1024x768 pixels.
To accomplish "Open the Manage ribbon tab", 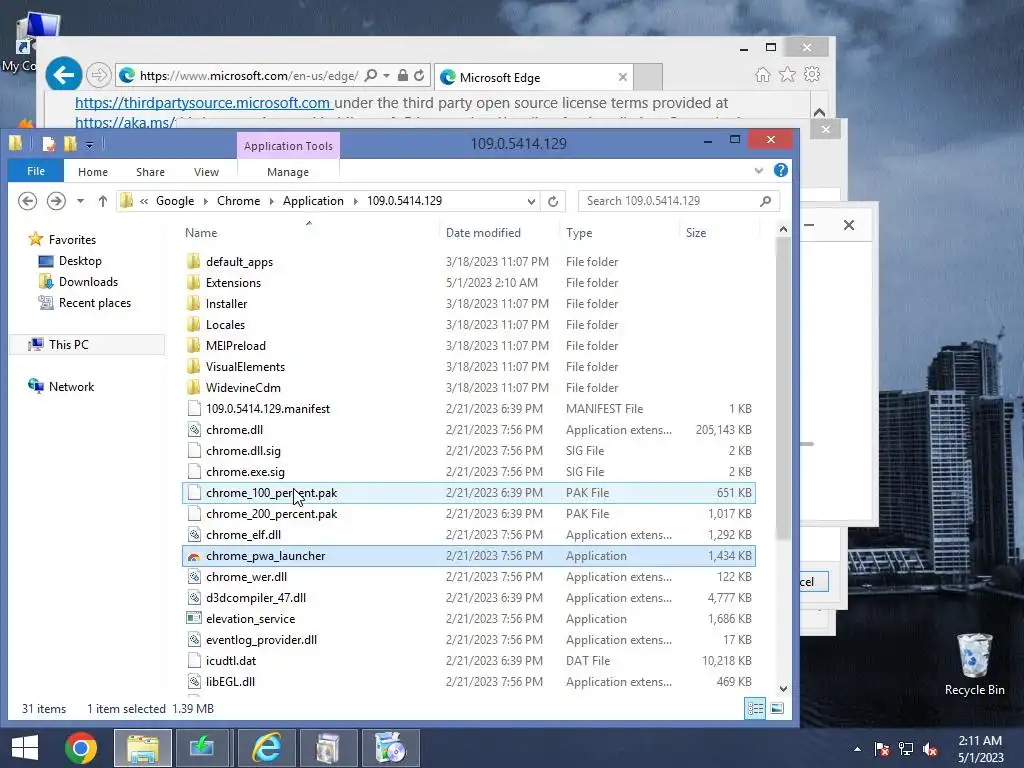I will pyautogui.click(x=288, y=172).
